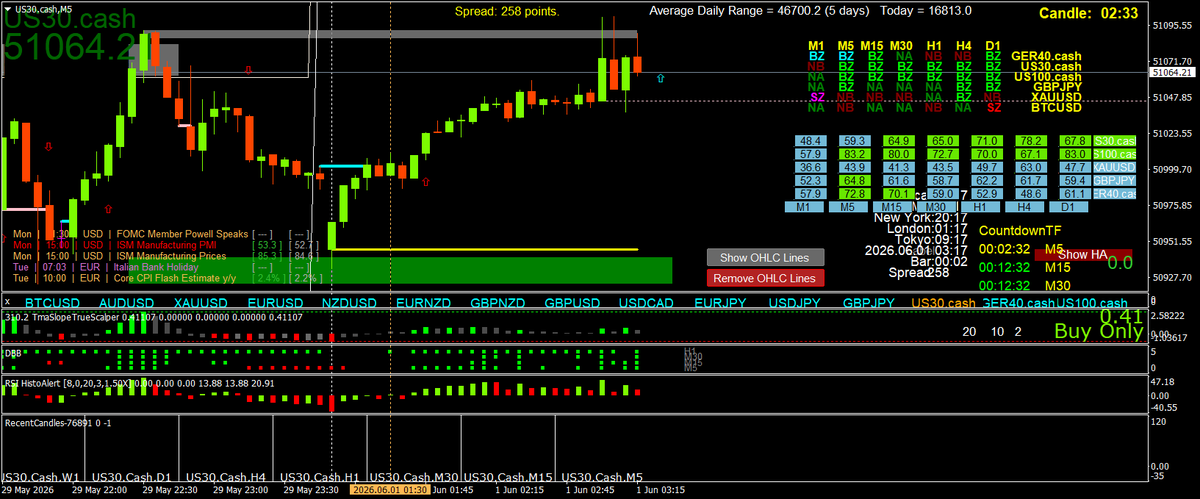Click the Buy Only signal text
Viewport: 1200px width, 499px height.
pos(1098,333)
